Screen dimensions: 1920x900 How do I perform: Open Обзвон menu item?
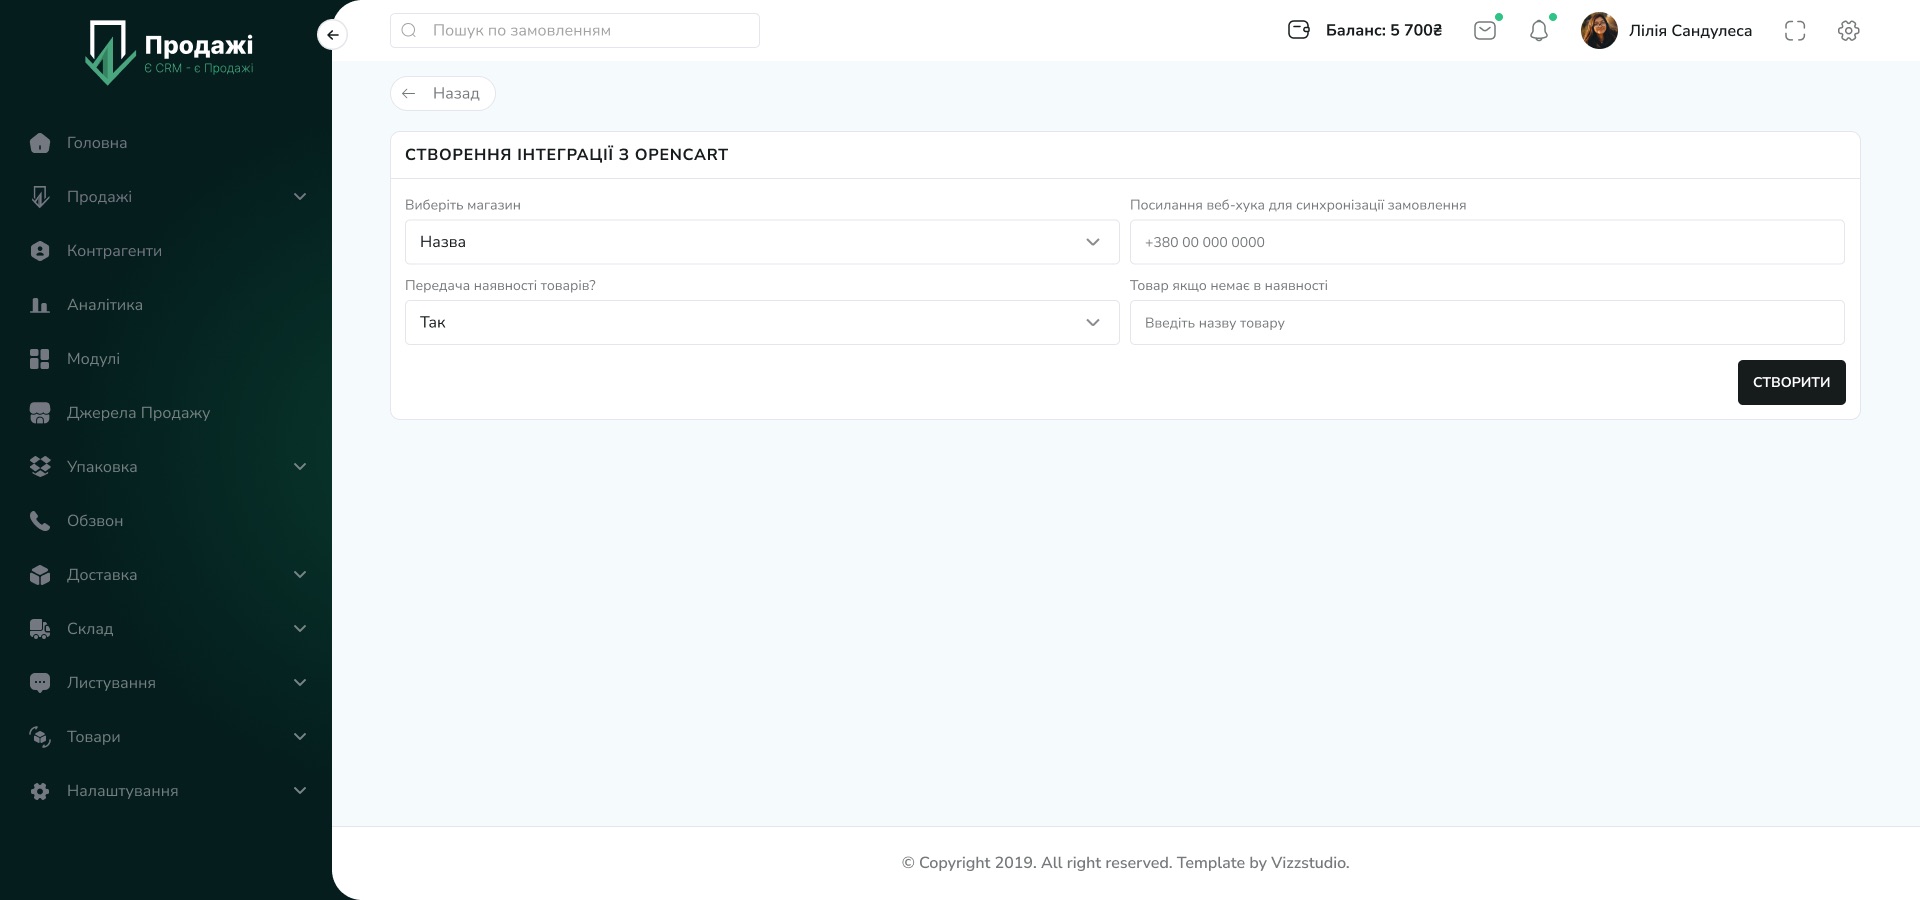tap(95, 521)
